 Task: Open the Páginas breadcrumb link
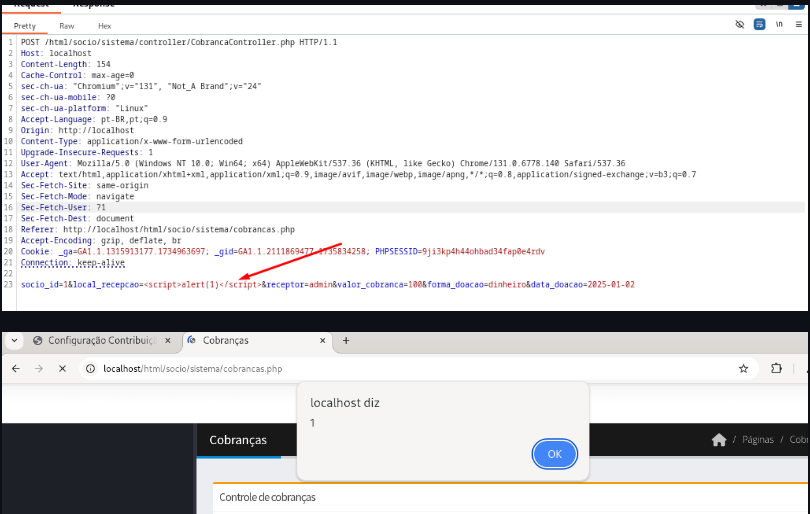[758, 440]
